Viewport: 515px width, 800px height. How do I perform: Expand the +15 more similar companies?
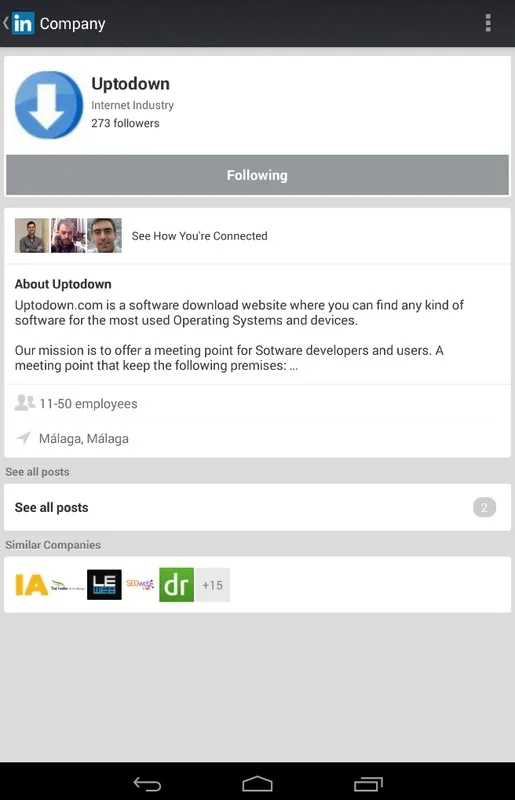pos(212,585)
